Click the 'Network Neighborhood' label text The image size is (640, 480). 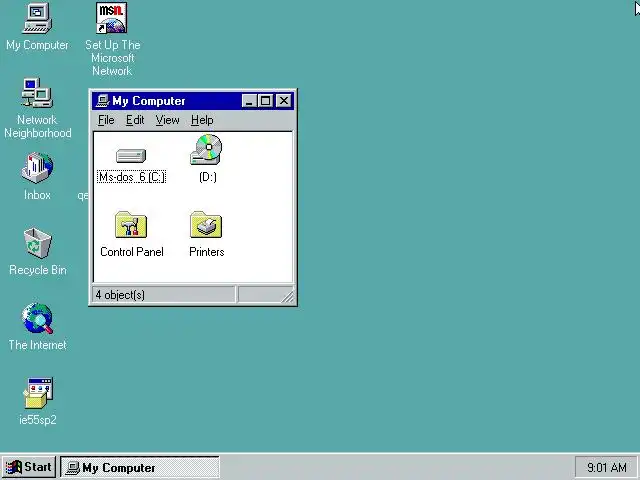38,126
